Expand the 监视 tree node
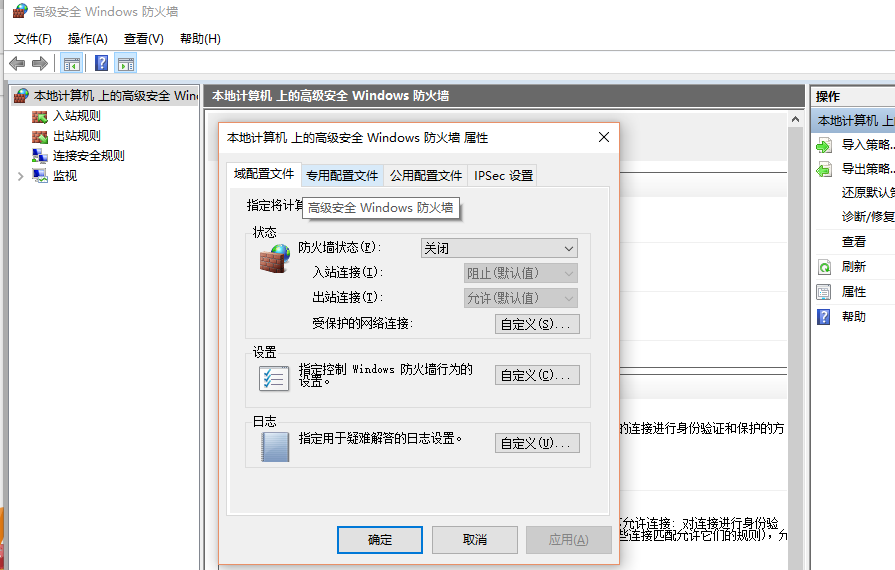Screen dimensions: 895x570 click(x=20, y=176)
